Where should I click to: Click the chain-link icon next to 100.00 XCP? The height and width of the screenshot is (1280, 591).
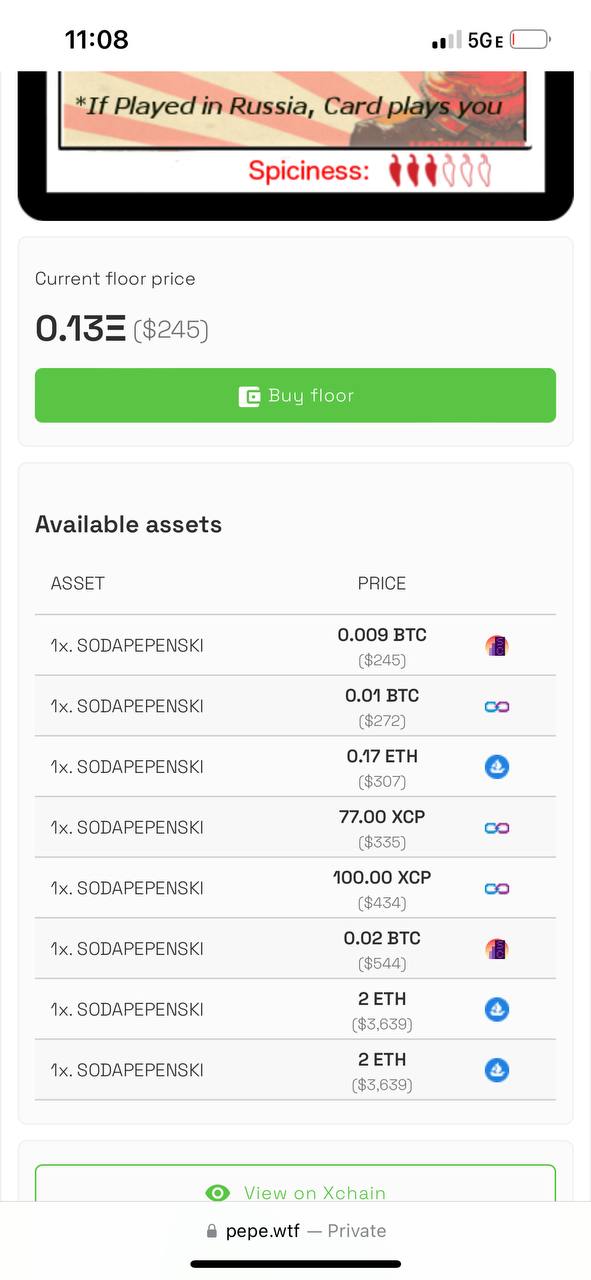click(497, 888)
